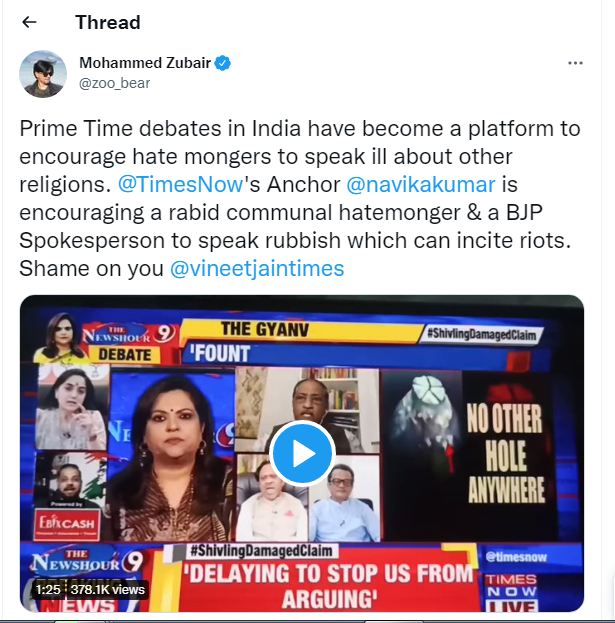
Task: Open the @vineetjaintimes mention
Action: [257, 268]
